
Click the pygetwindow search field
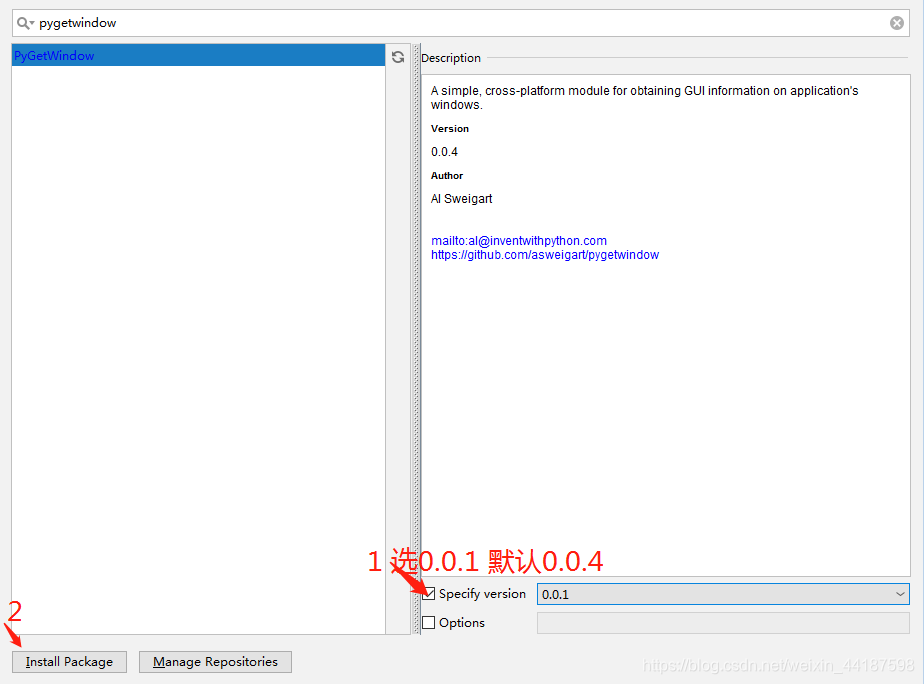[461, 23]
